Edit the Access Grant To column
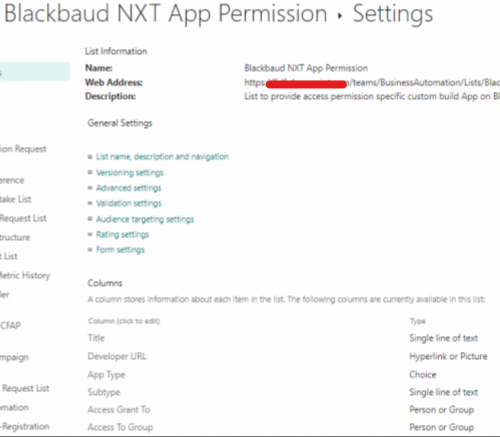Viewport: 500px width, 437px height. click(x=119, y=410)
